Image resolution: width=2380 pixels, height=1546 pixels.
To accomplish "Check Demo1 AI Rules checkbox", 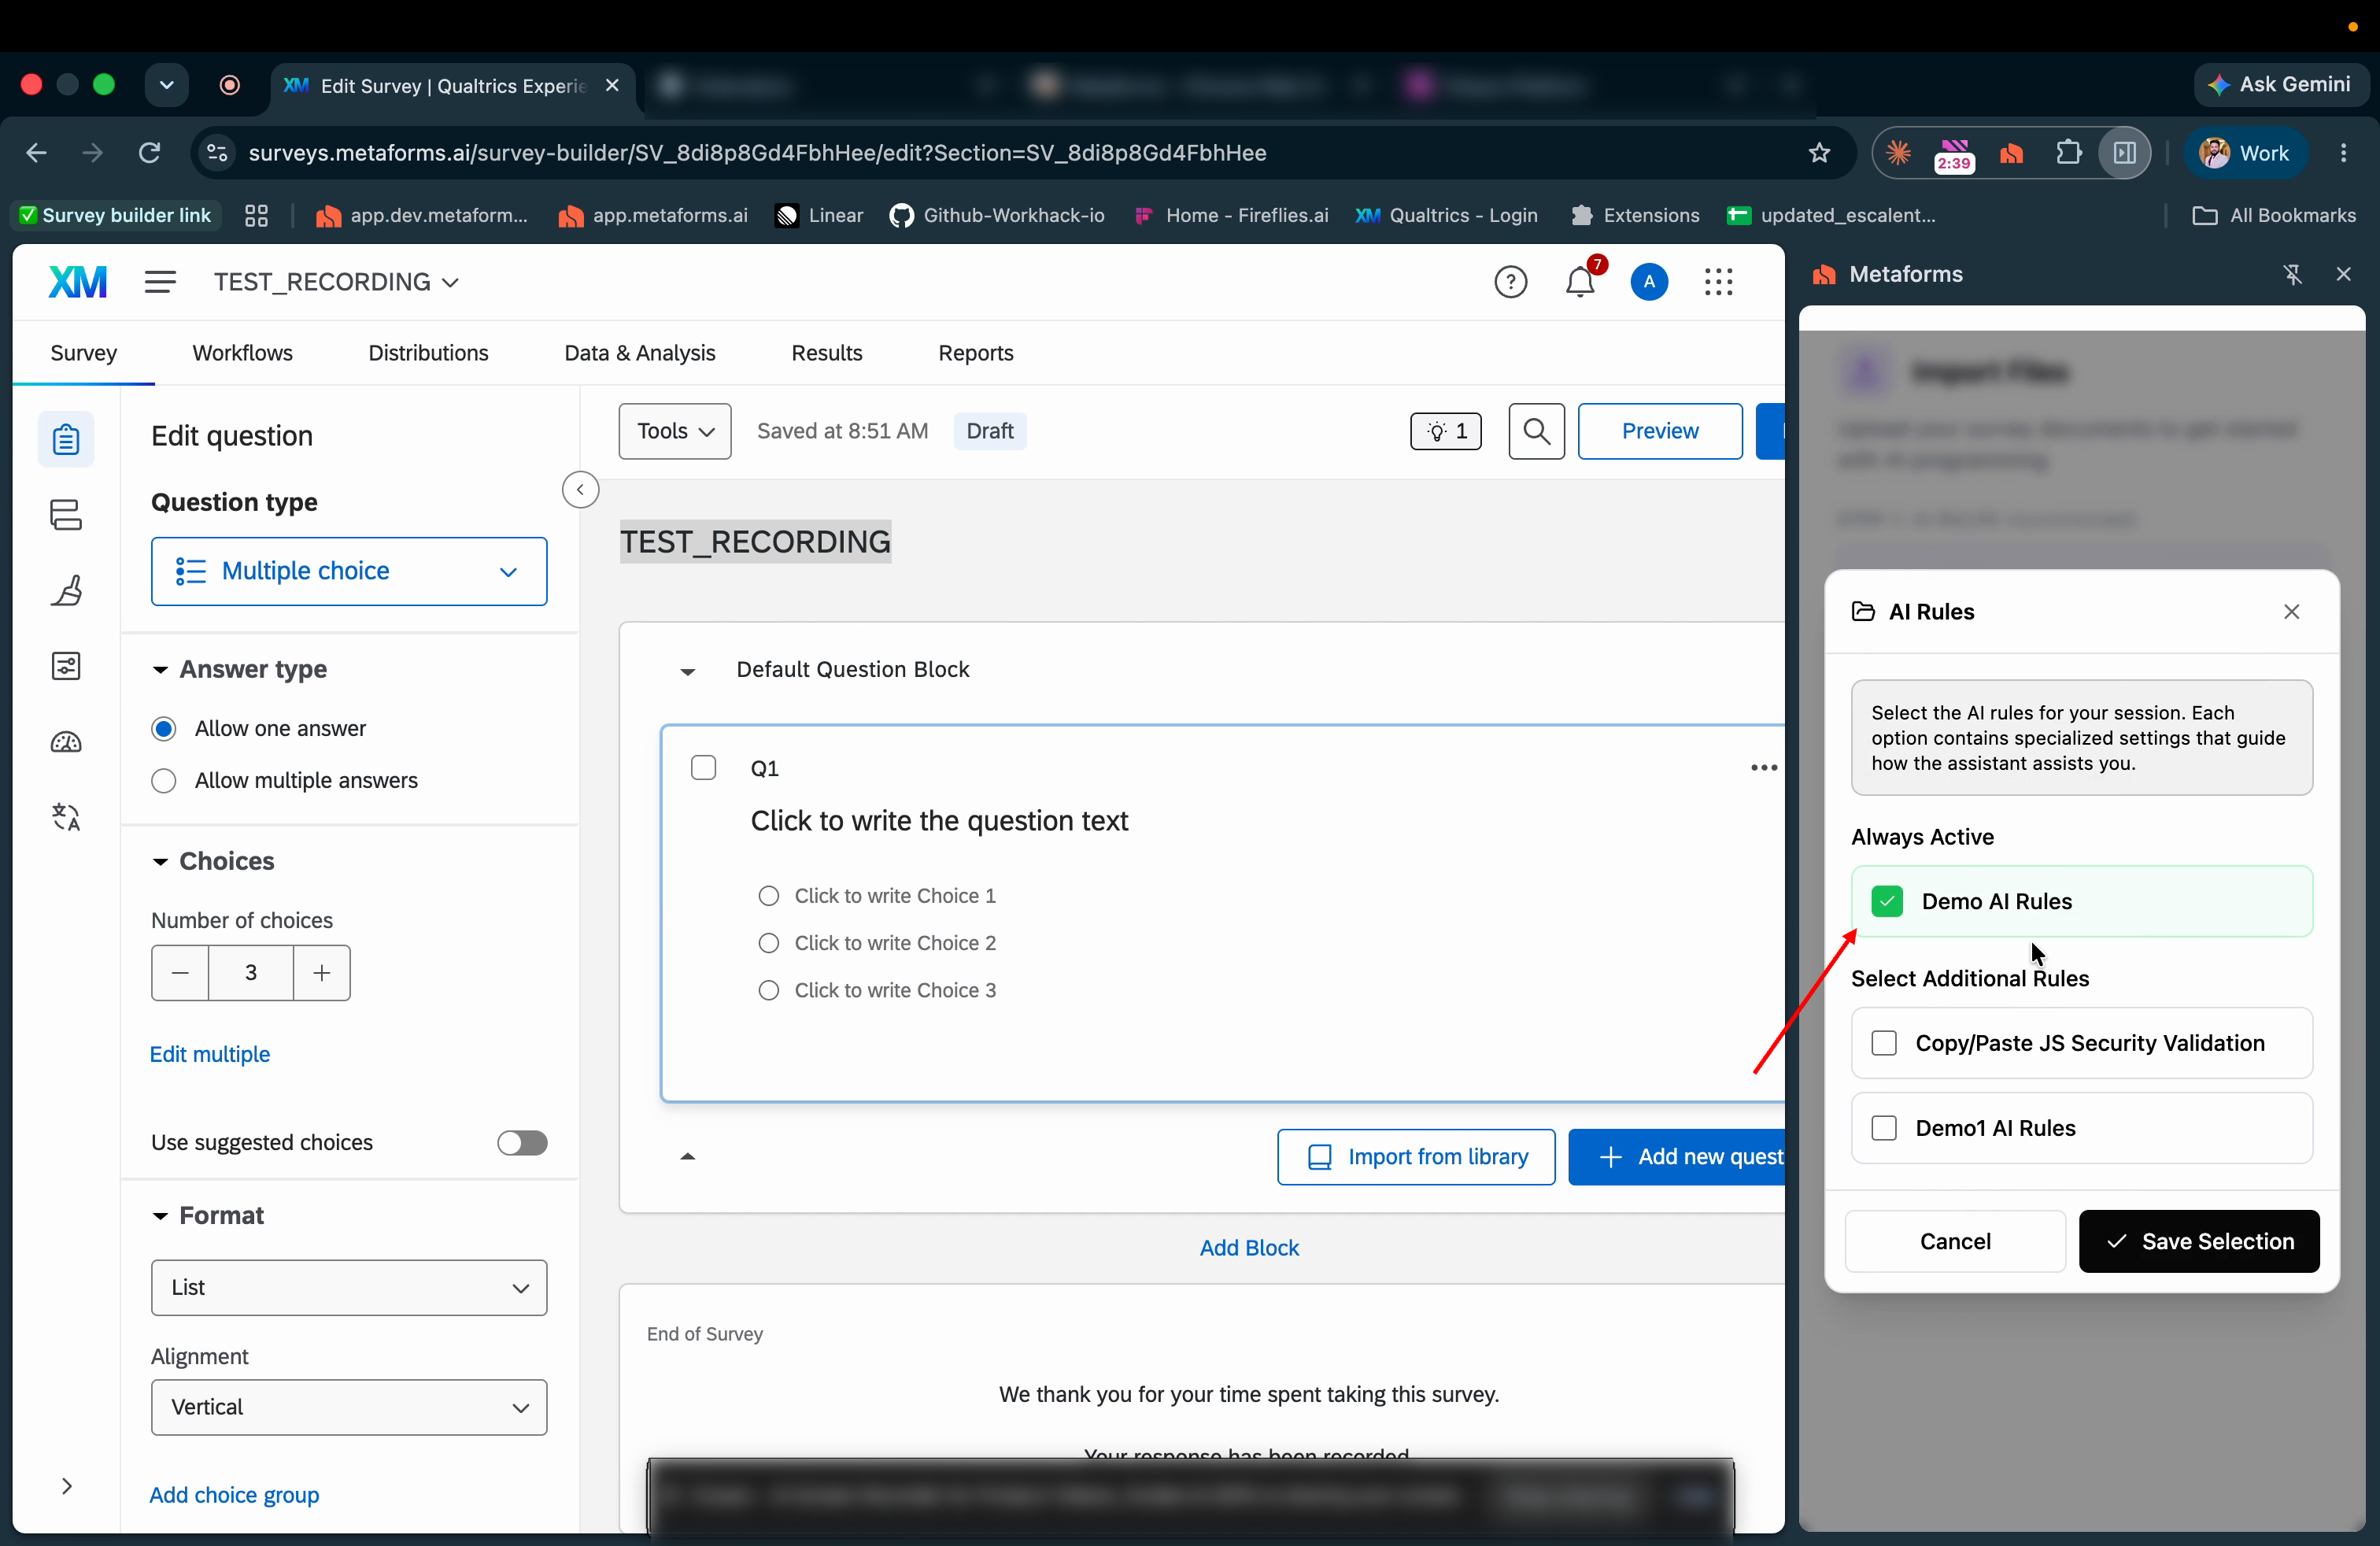I will click(x=1884, y=1128).
